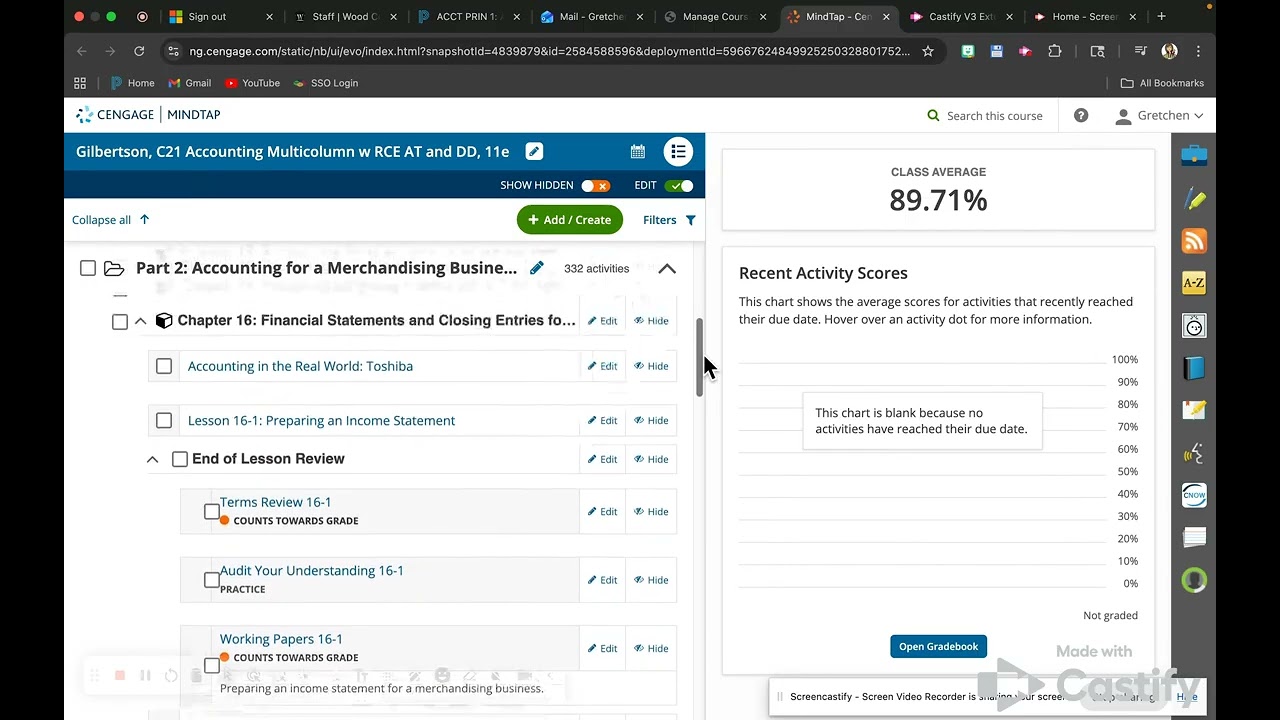This screenshot has width=1280, height=720.
Task: Open the Gmail bookmark
Action: point(190,83)
